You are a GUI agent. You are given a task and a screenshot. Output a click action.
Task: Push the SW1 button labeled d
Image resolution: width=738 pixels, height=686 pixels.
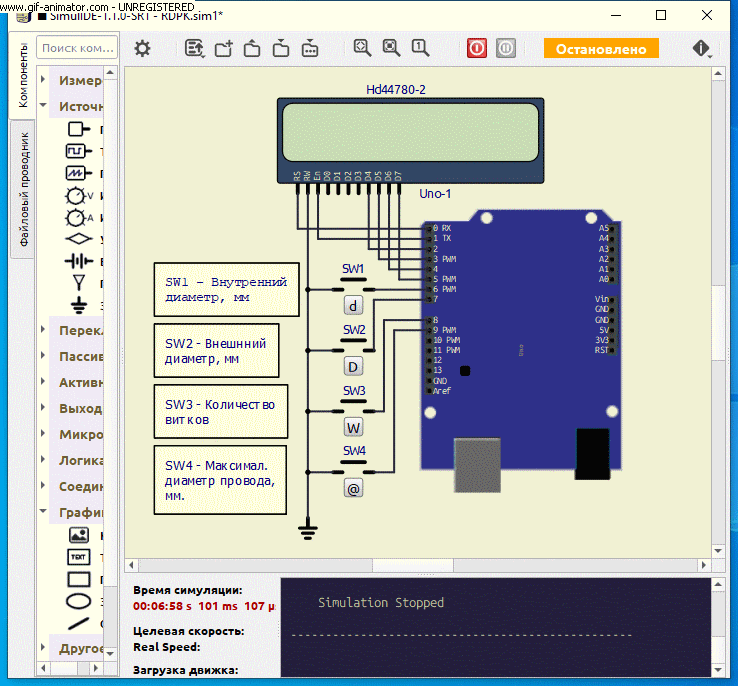point(353,306)
